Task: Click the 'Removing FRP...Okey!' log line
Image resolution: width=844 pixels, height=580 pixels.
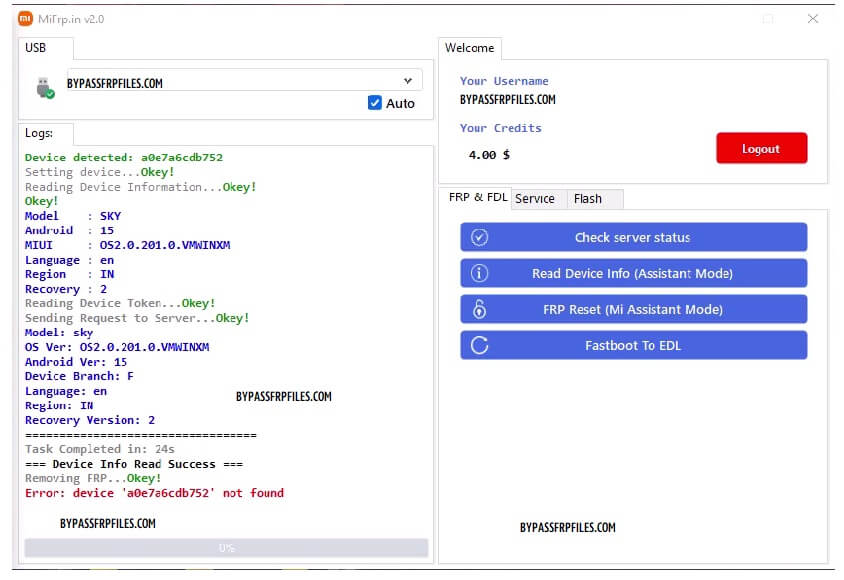Action: tap(93, 478)
